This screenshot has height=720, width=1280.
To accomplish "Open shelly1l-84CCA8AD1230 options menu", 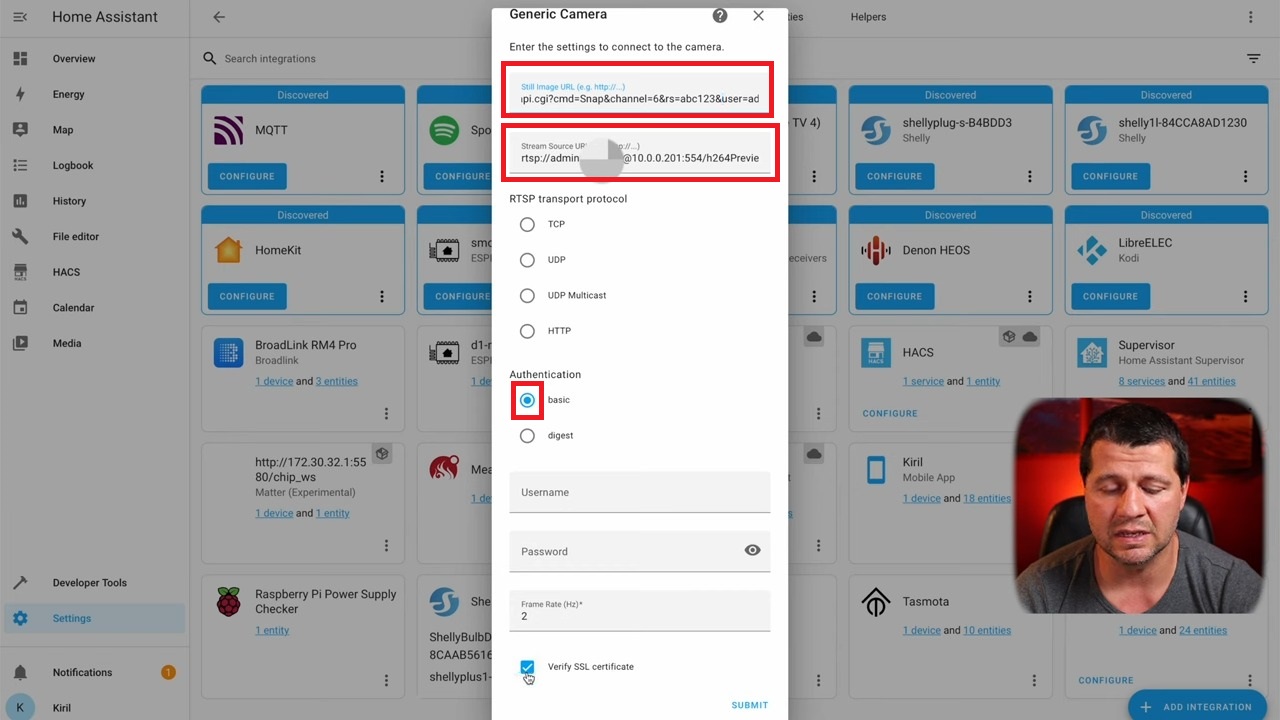I will pyautogui.click(x=1246, y=176).
